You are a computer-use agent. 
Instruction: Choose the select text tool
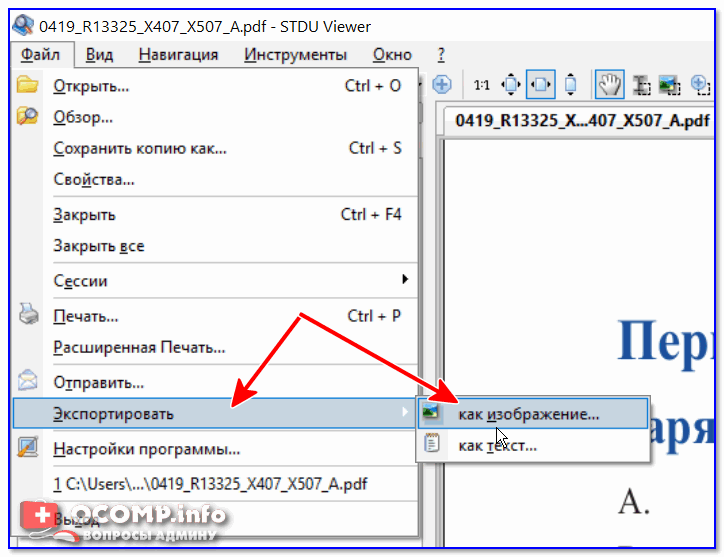pyautogui.click(x=640, y=86)
